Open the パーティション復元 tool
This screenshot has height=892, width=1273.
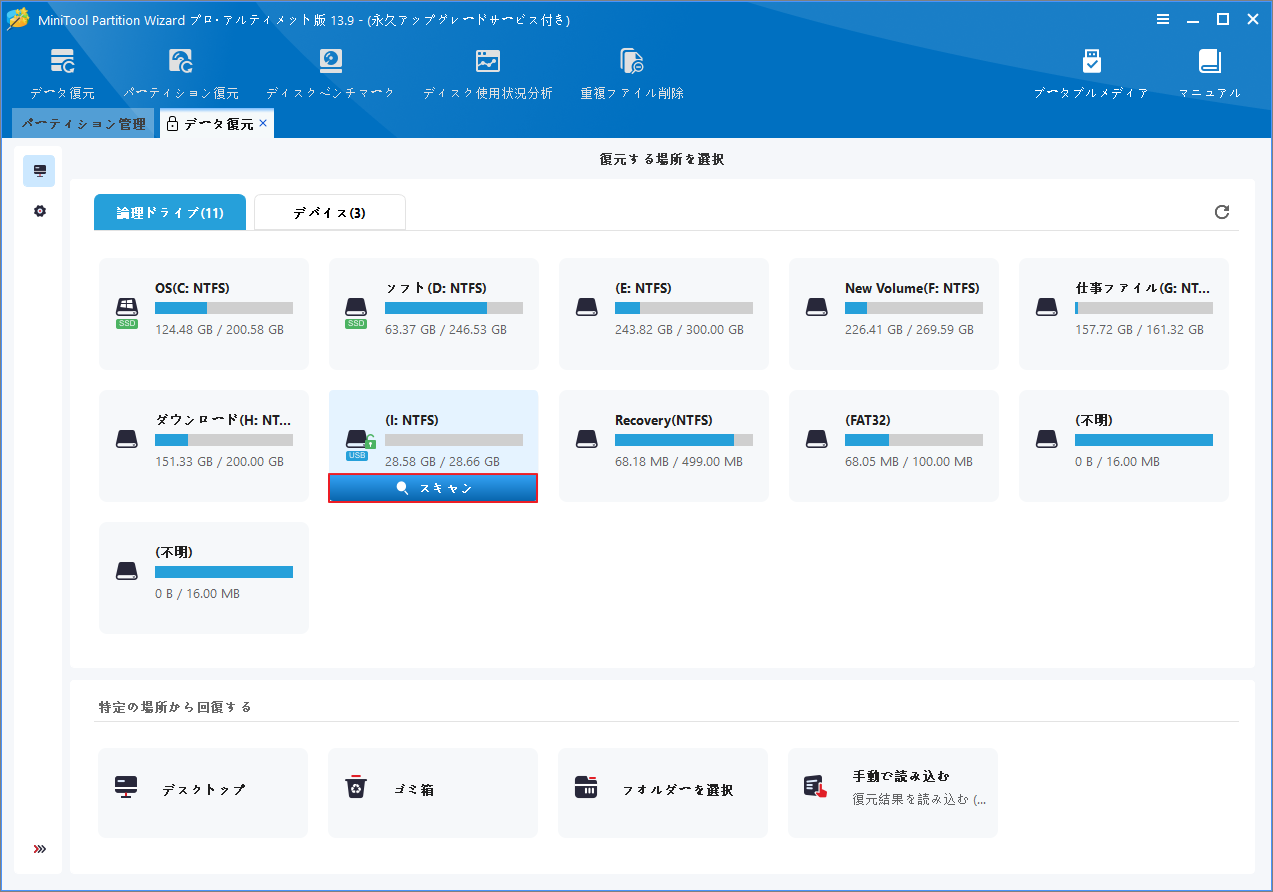click(x=181, y=73)
